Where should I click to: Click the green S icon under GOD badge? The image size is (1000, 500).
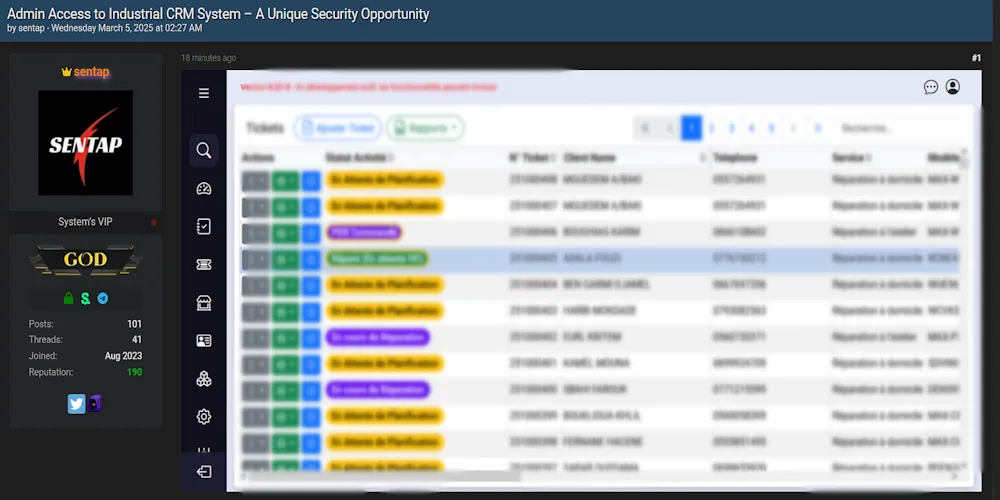point(85,298)
